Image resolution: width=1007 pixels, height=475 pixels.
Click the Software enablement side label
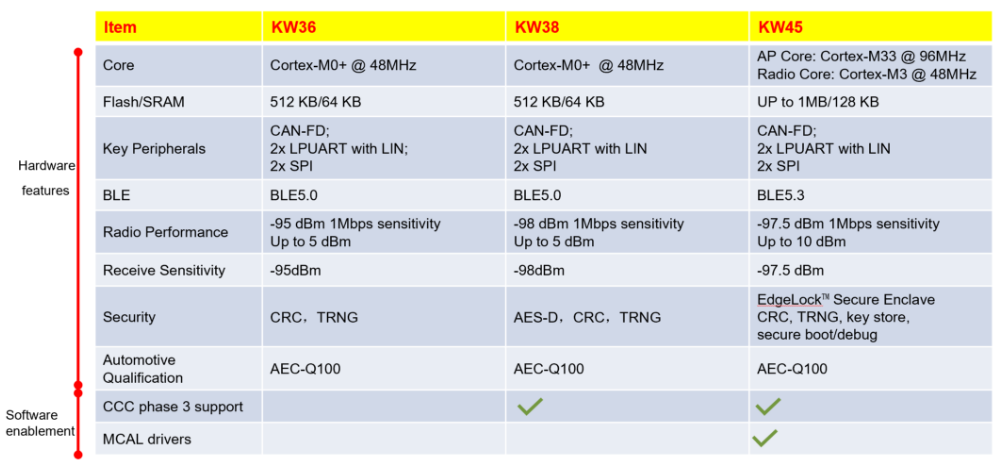[40, 422]
